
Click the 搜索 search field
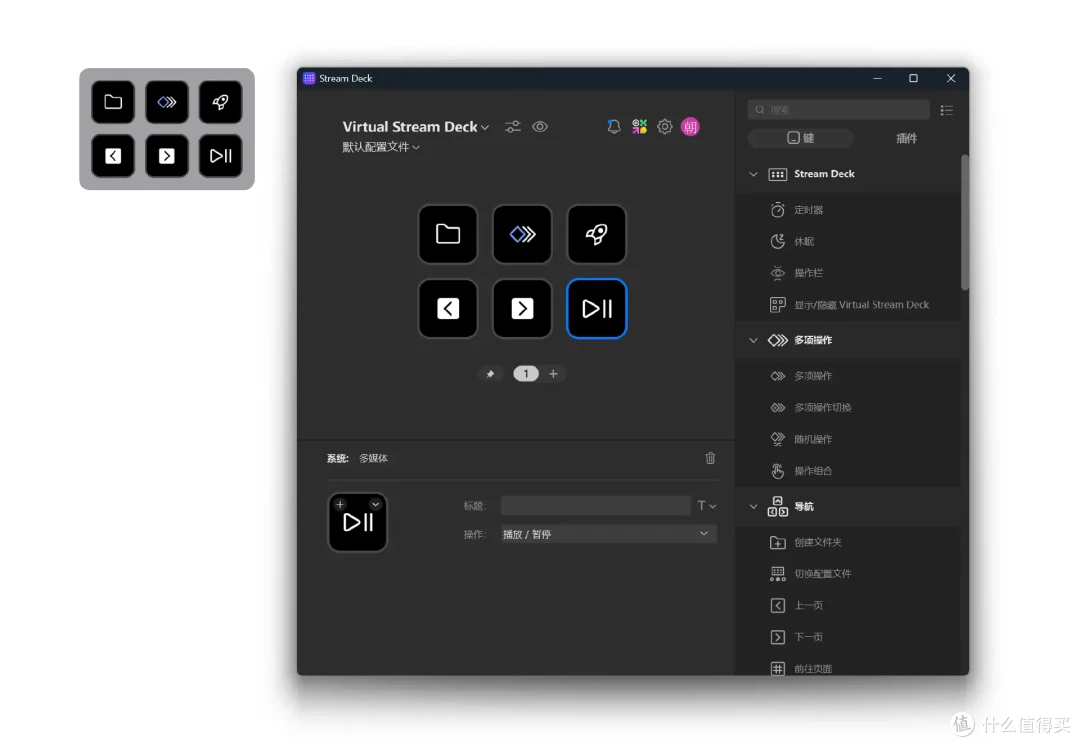[839, 109]
